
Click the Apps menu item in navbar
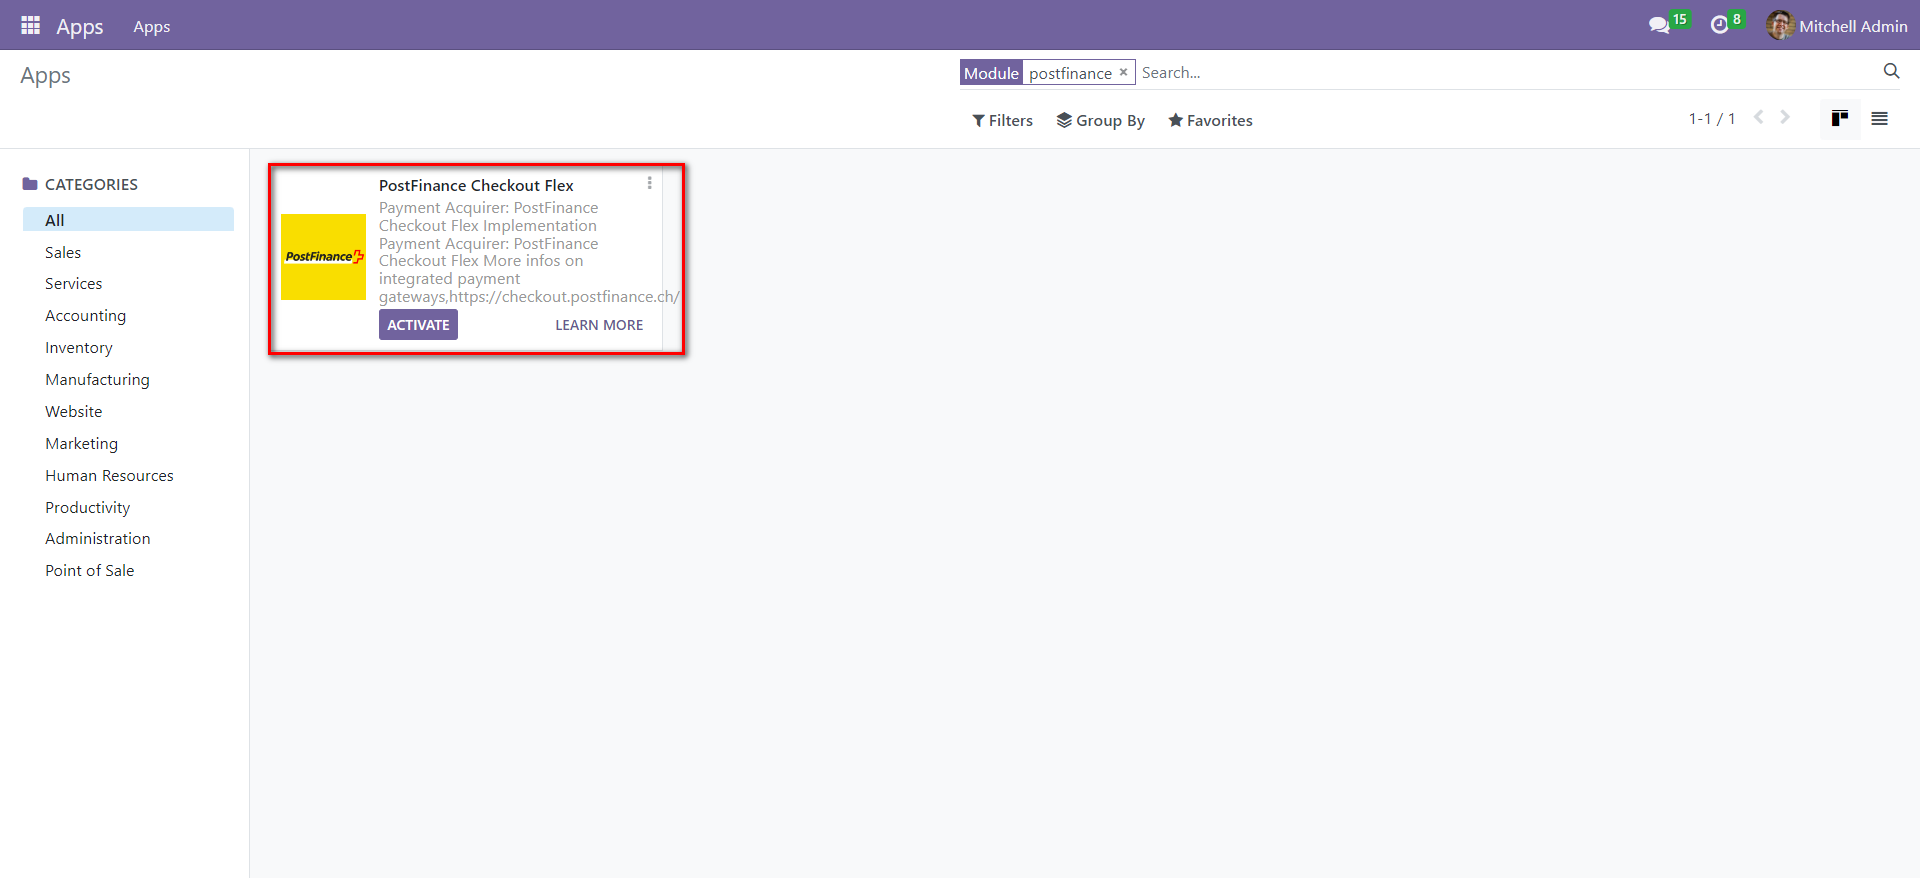(152, 27)
